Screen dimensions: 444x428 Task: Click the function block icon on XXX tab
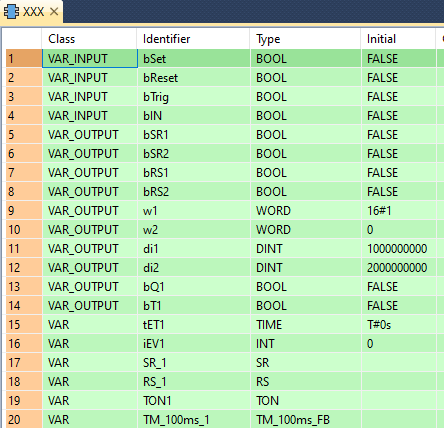coord(11,12)
